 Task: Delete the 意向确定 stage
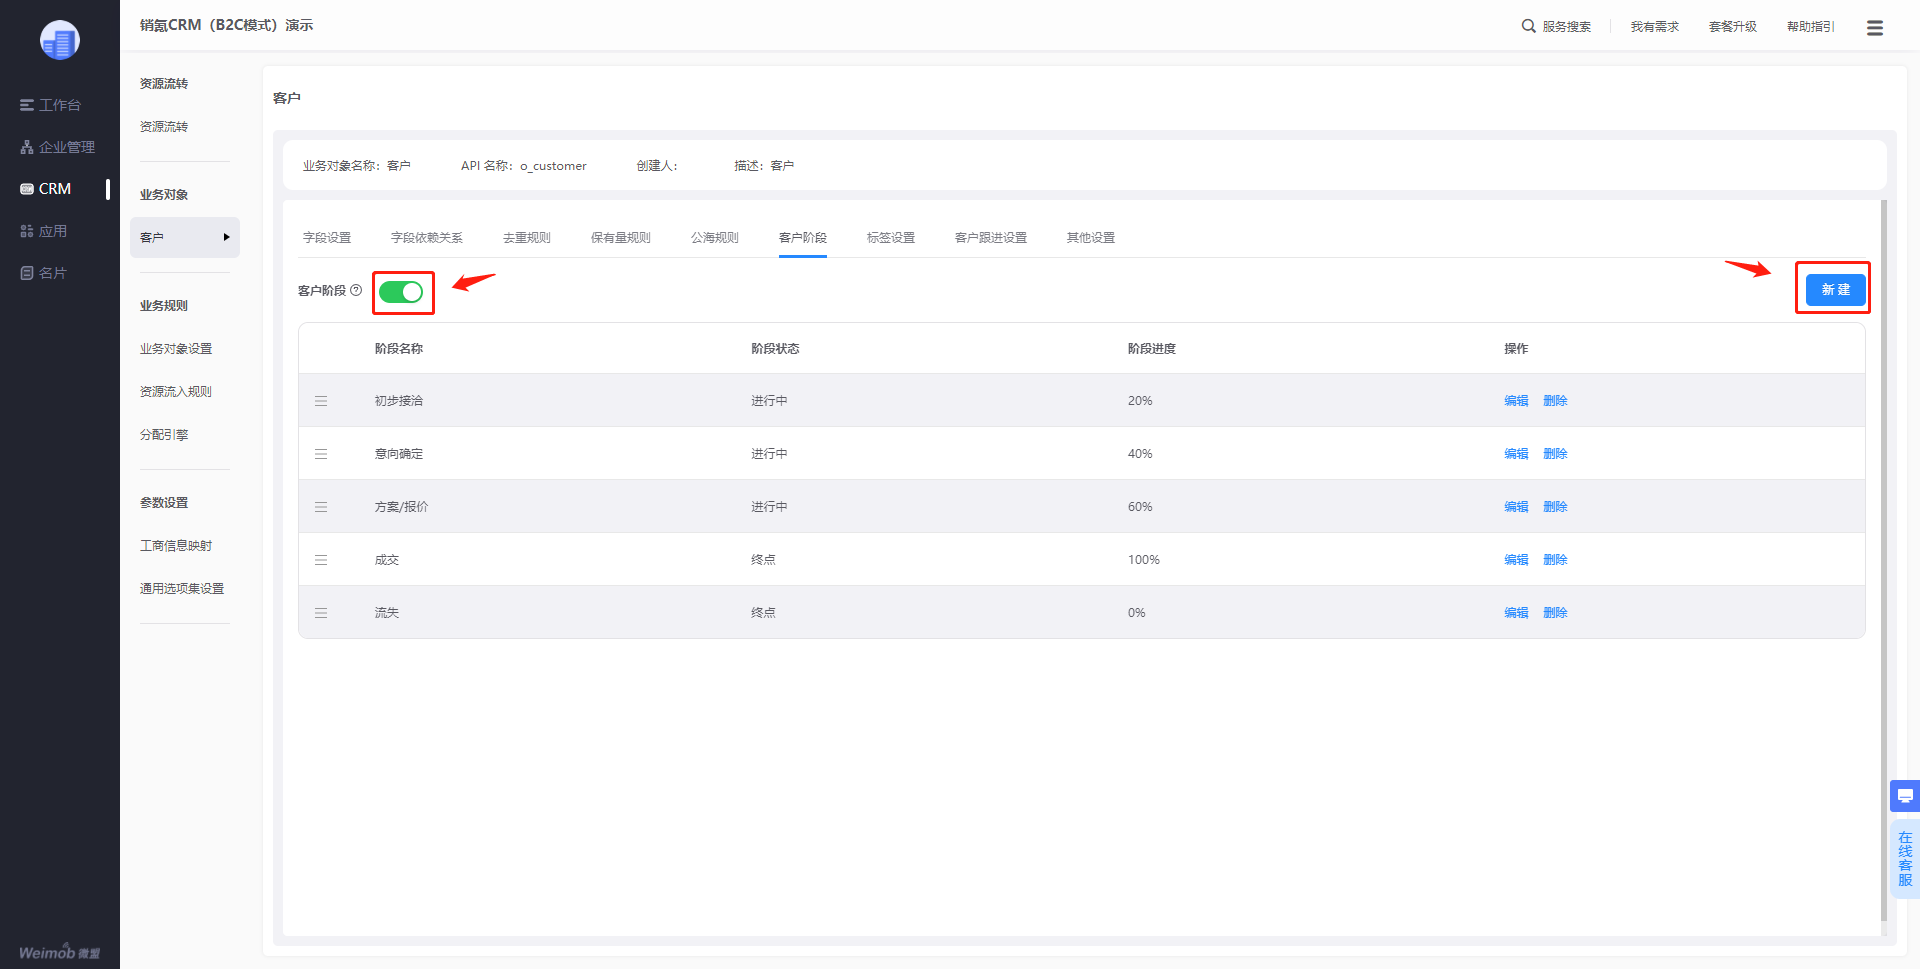1556,454
